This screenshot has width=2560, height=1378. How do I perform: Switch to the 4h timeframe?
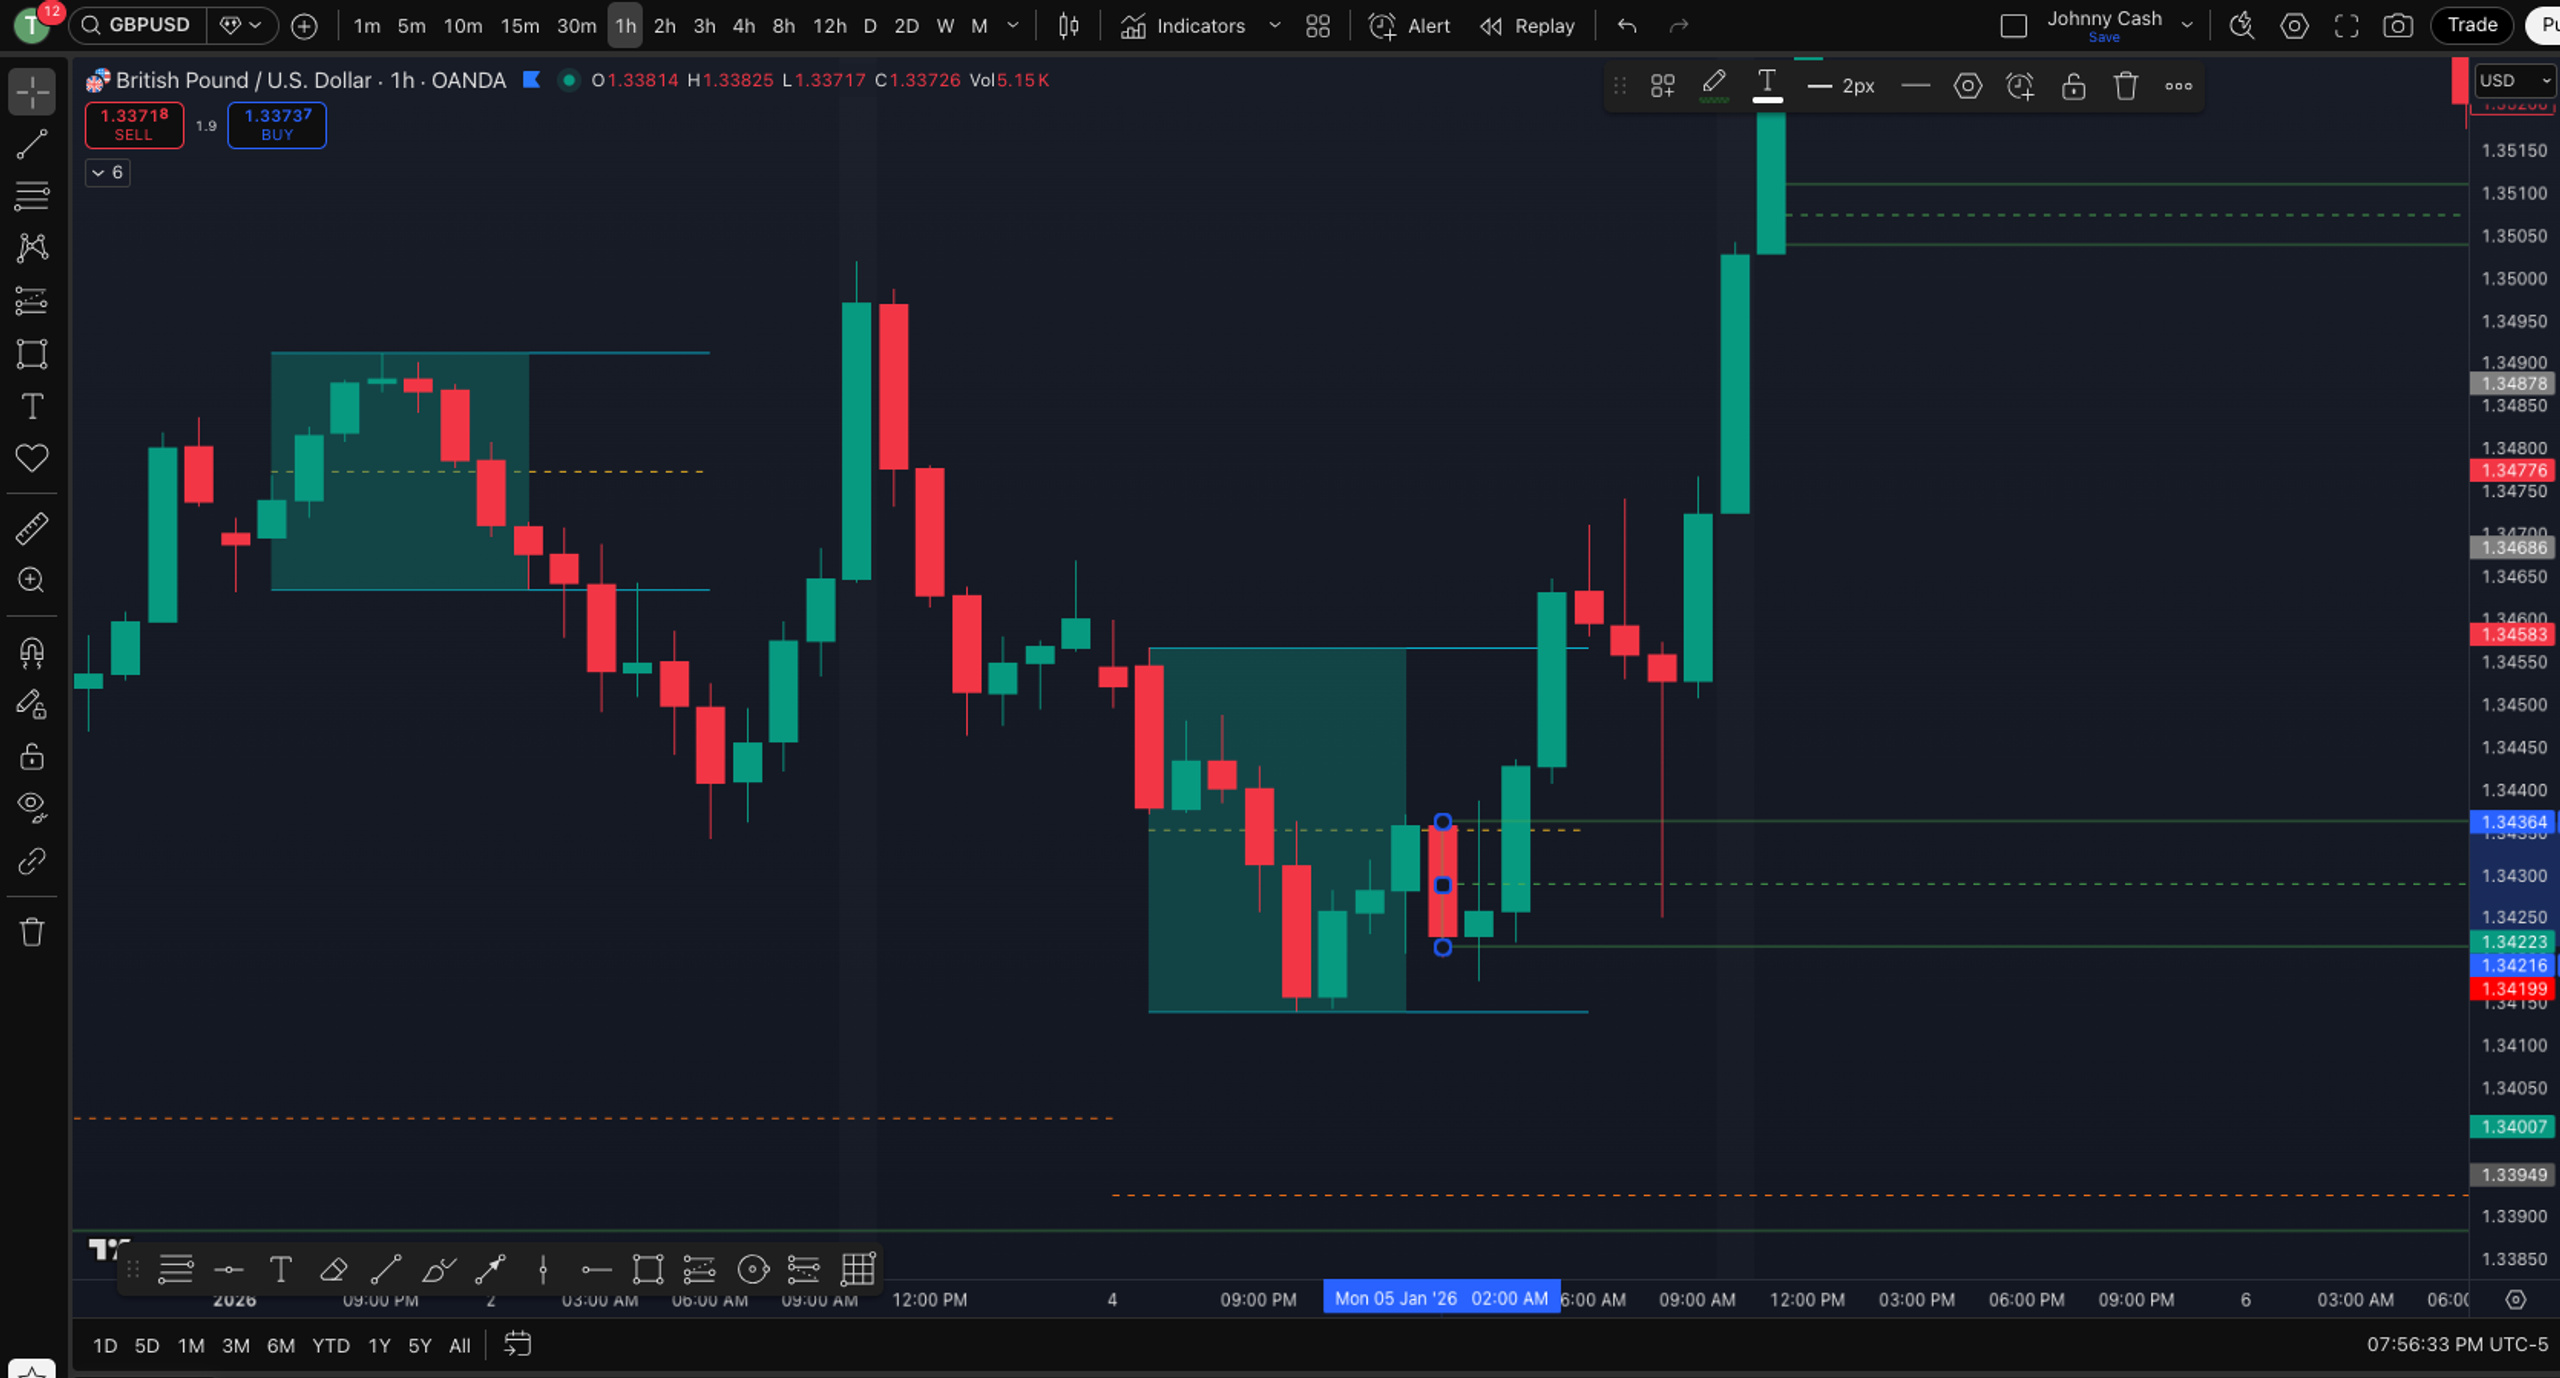click(x=744, y=26)
